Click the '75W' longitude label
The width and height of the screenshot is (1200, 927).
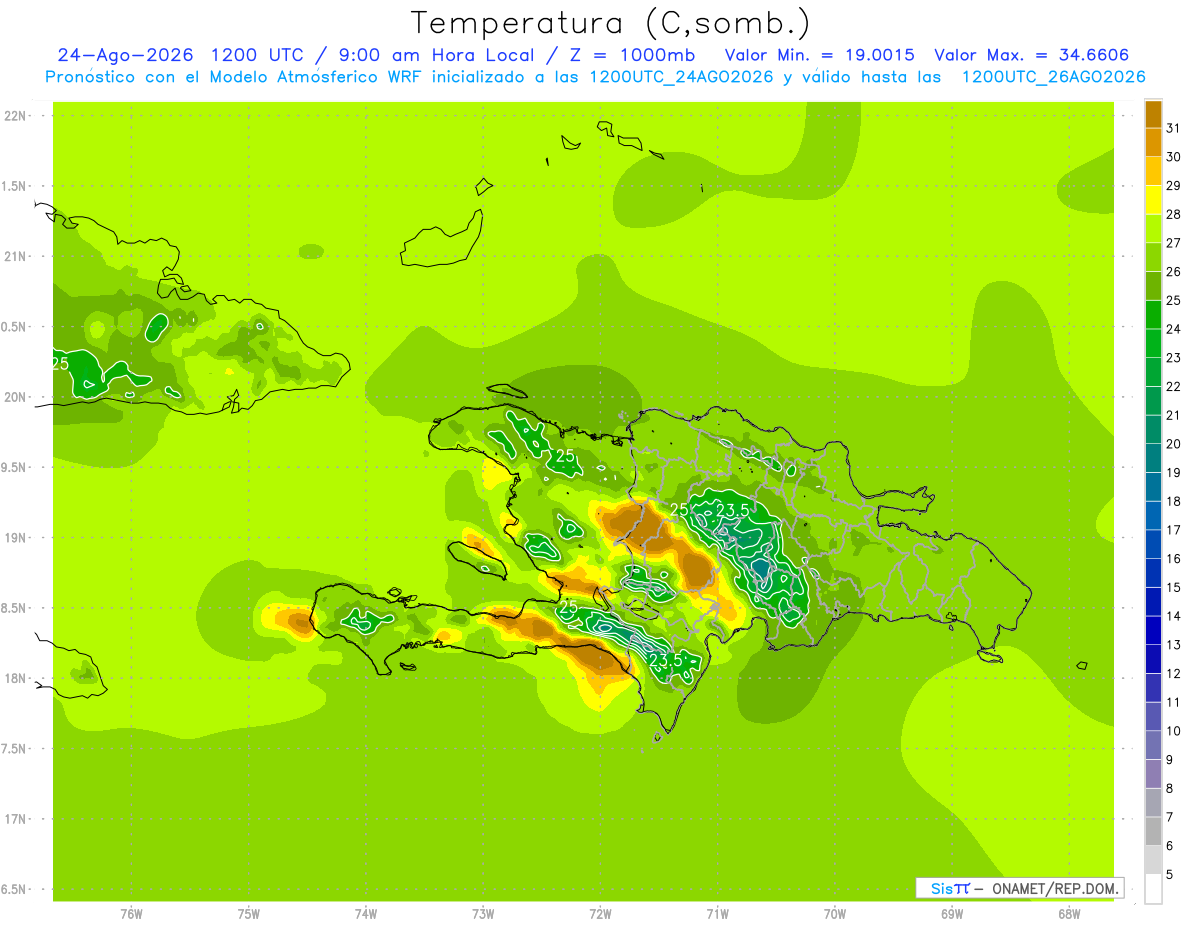(x=249, y=914)
